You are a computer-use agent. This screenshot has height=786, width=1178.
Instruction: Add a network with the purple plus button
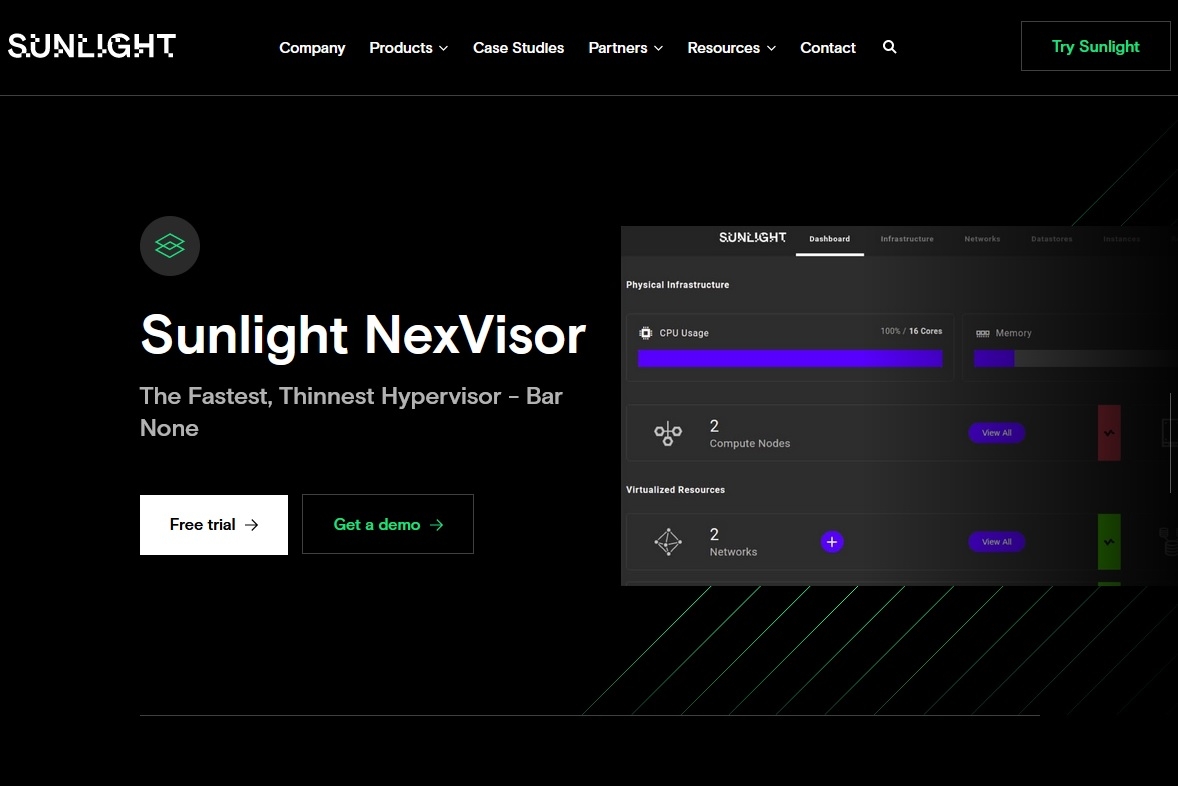click(x=832, y=542)
